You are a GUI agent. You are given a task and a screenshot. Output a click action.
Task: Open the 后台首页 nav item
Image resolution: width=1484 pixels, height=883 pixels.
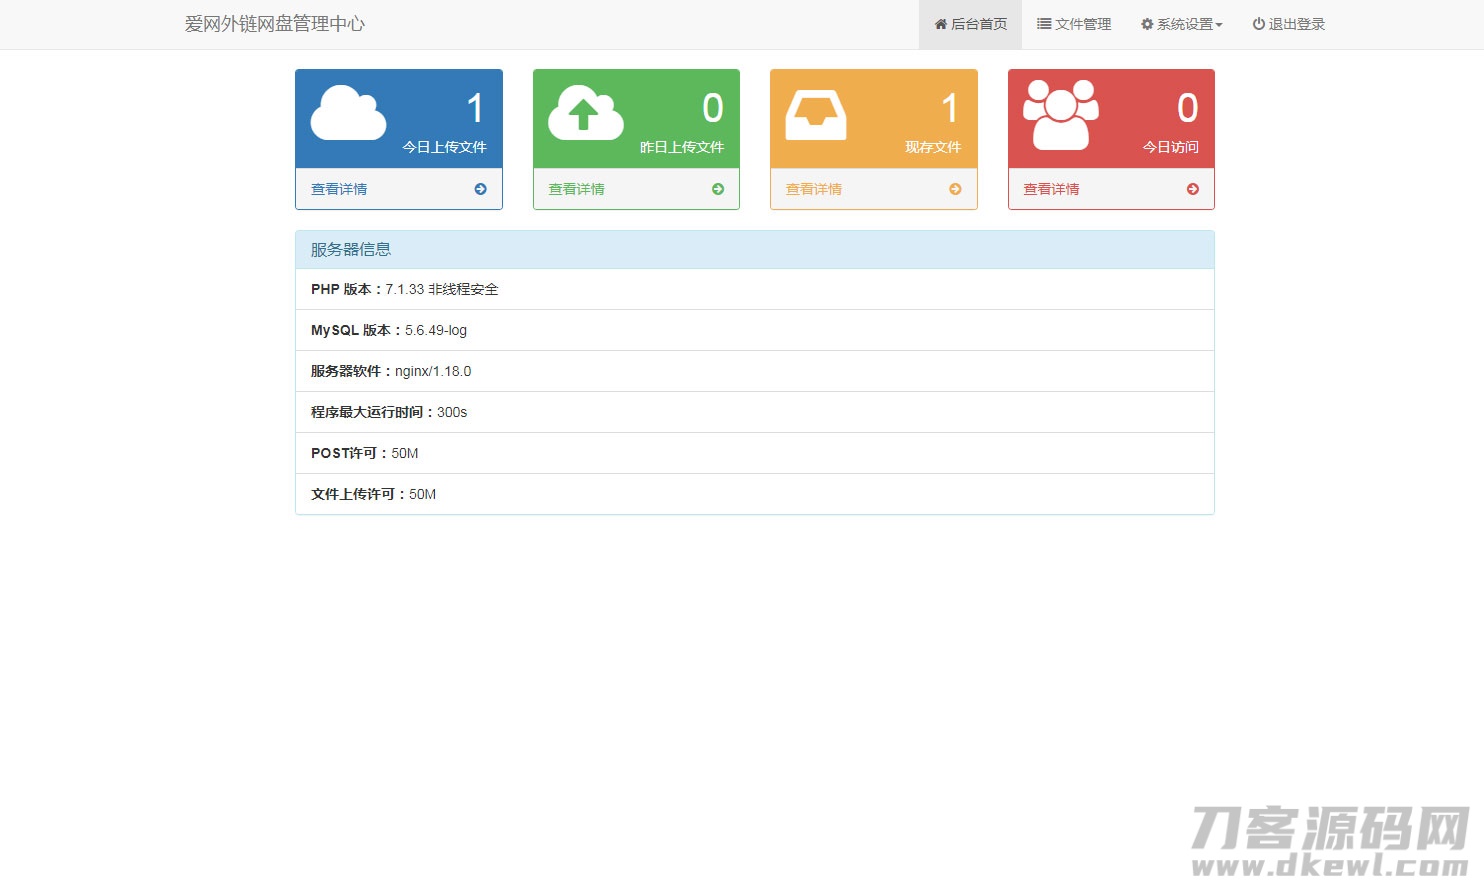click(x=970, y=24)
